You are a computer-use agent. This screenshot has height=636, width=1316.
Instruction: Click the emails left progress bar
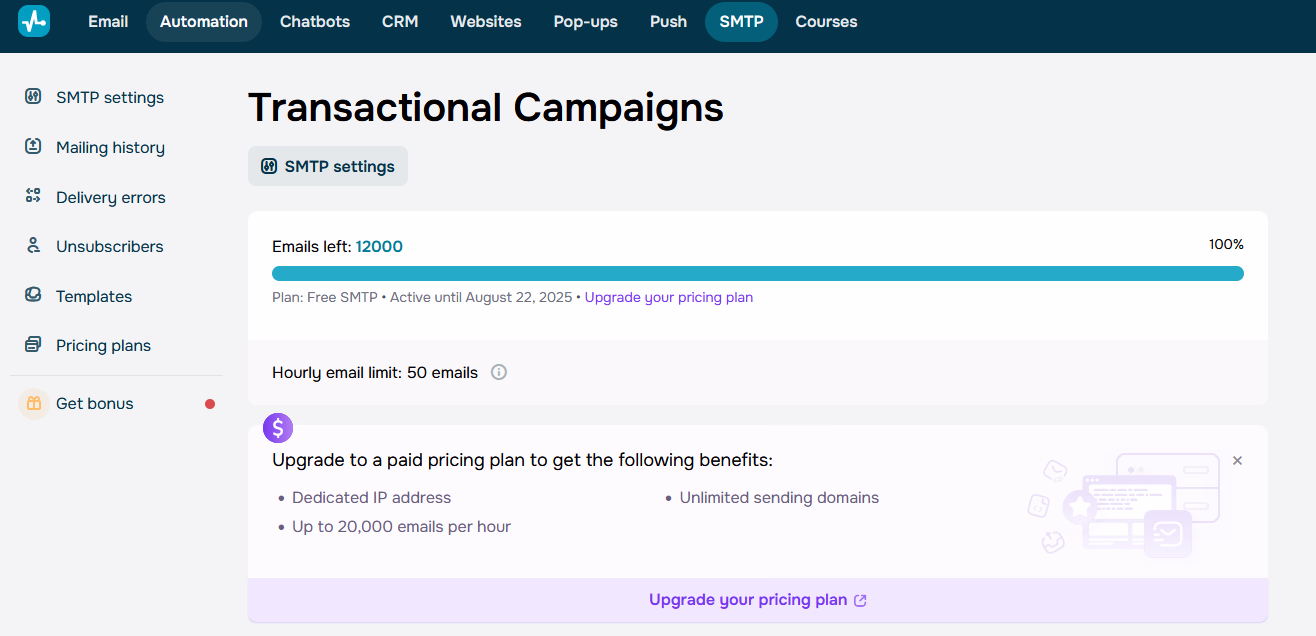pos(757,274)
